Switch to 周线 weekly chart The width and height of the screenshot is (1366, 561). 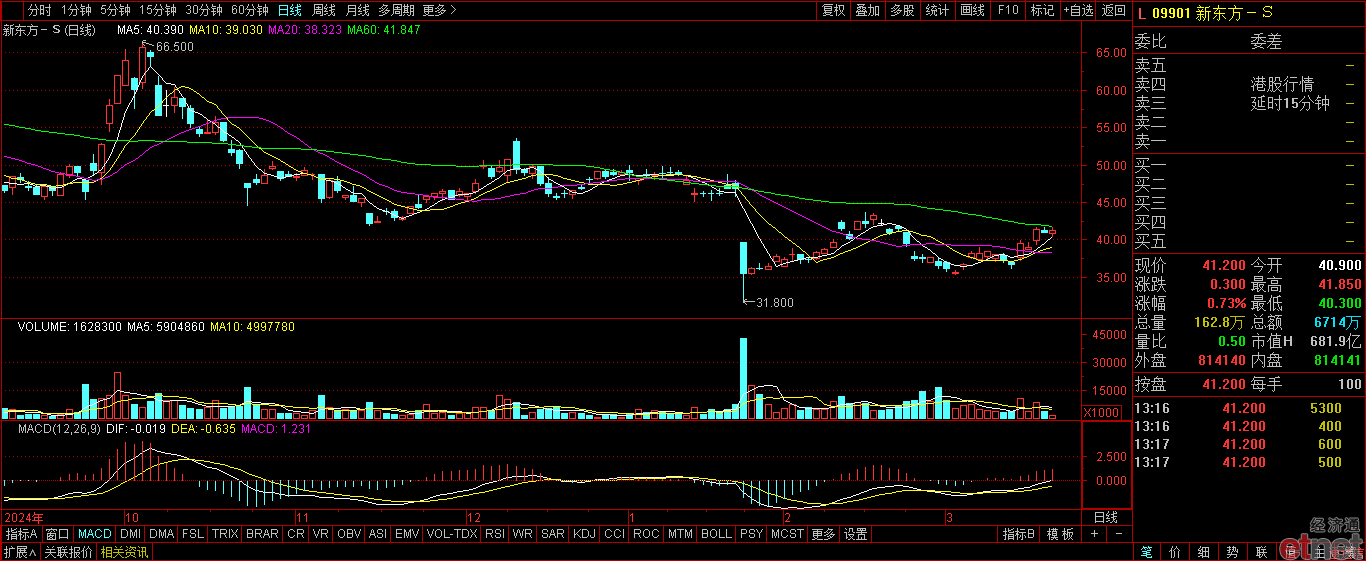coord(324,10)
